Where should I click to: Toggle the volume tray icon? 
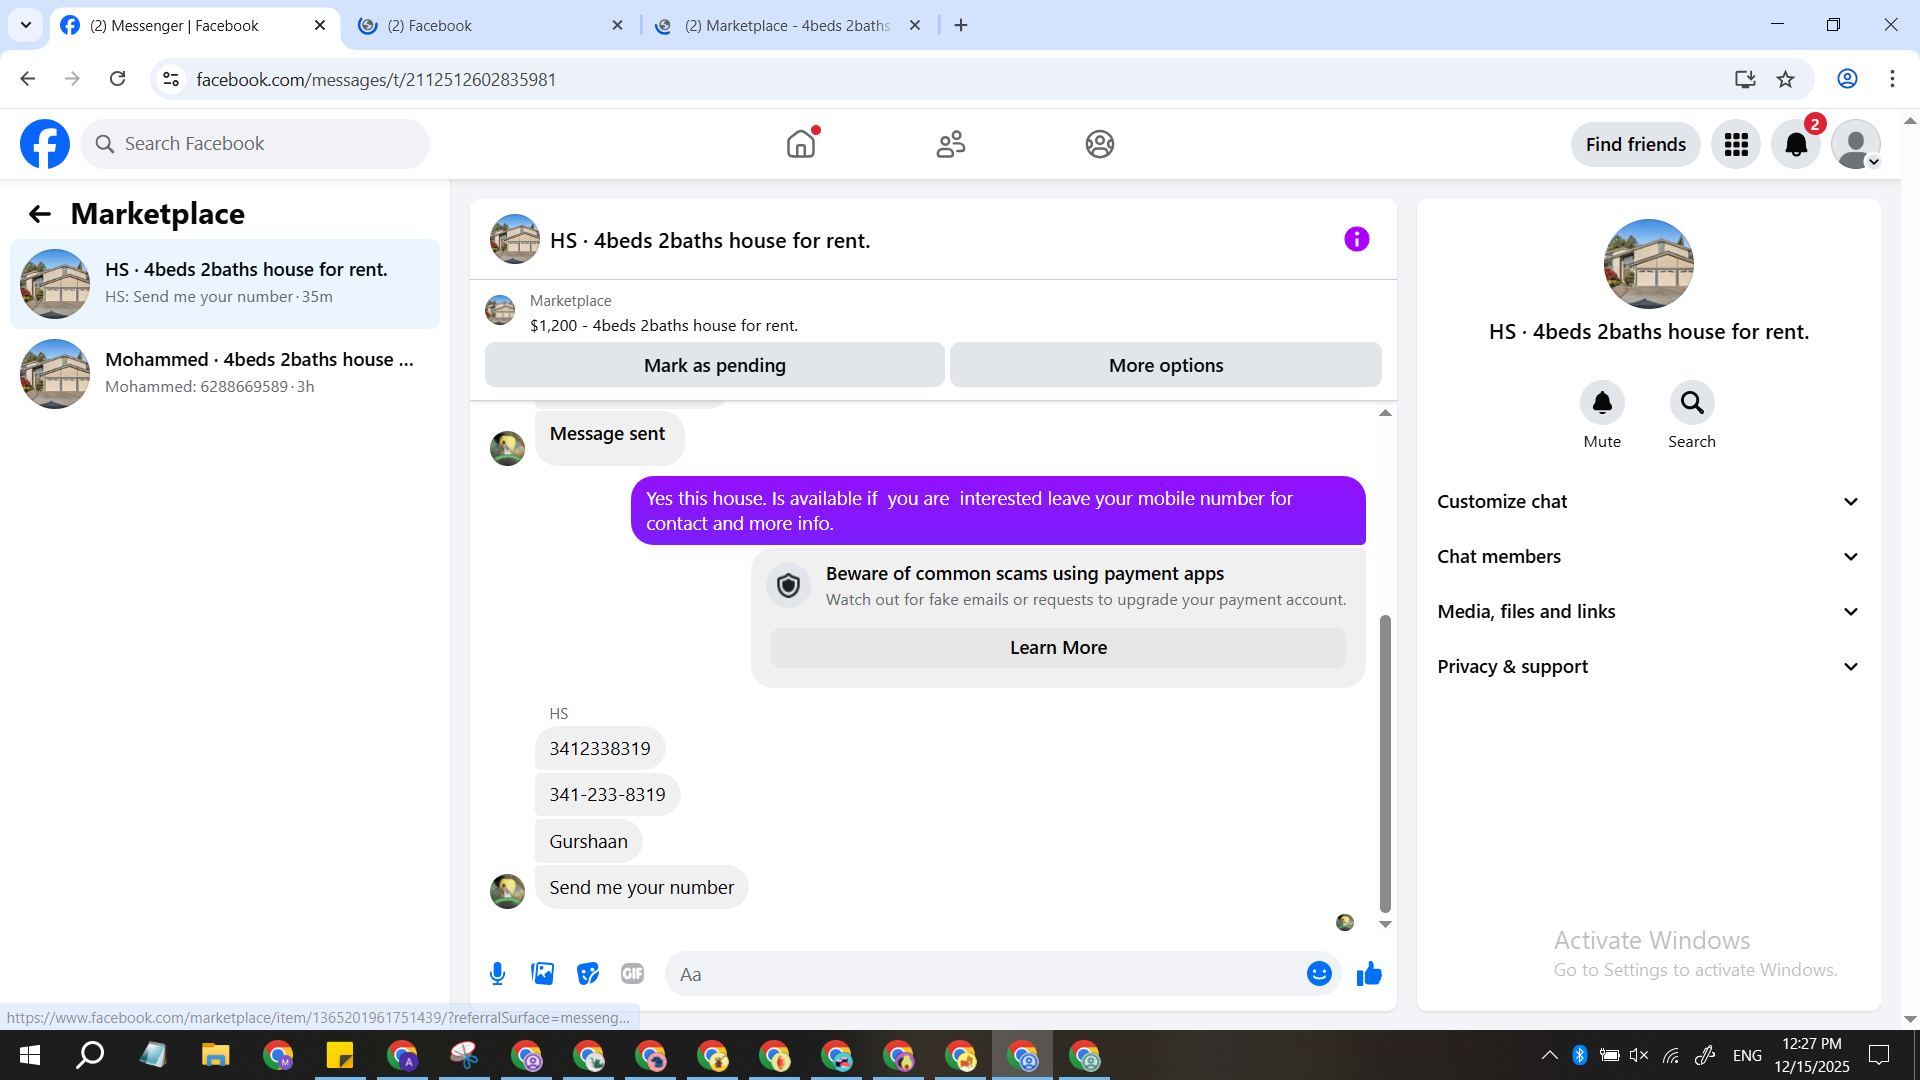click(x=1638, y=1055)
